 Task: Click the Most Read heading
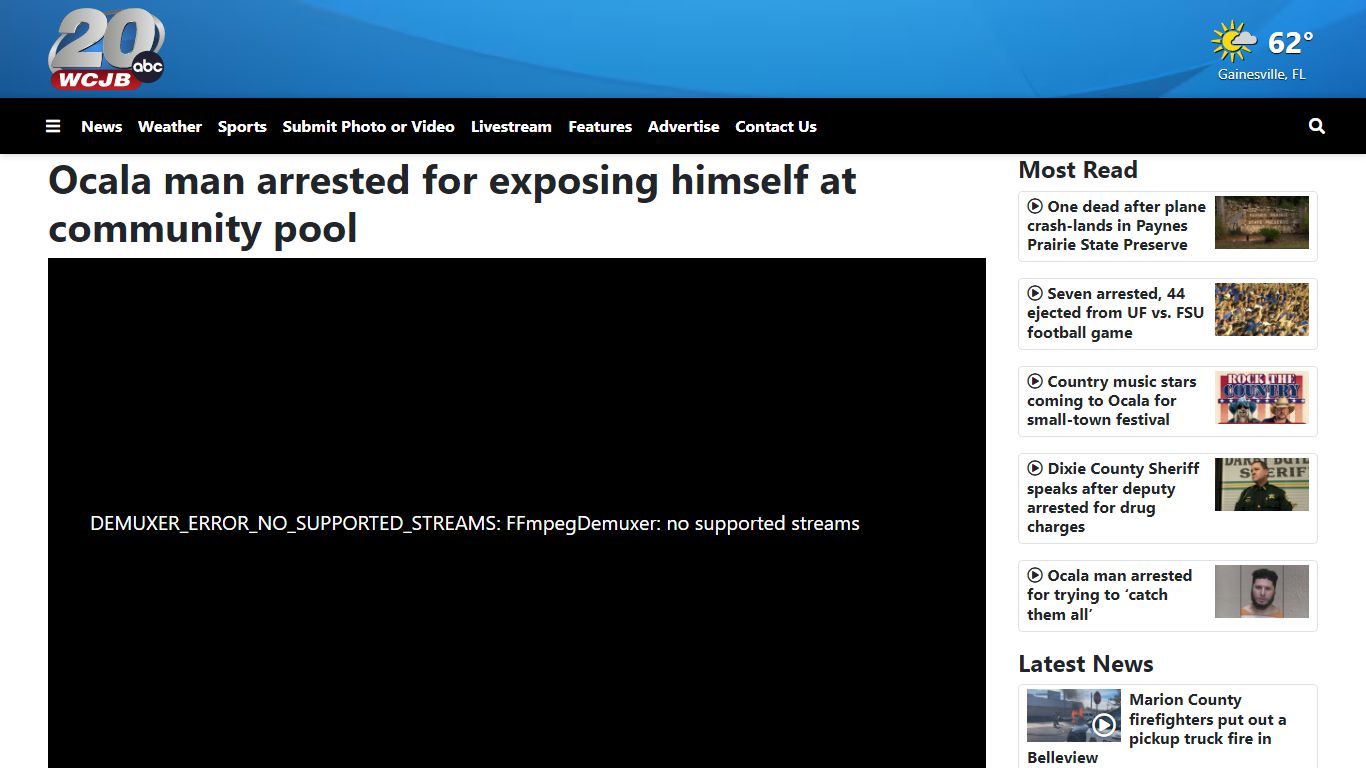tap(1078, 170)
